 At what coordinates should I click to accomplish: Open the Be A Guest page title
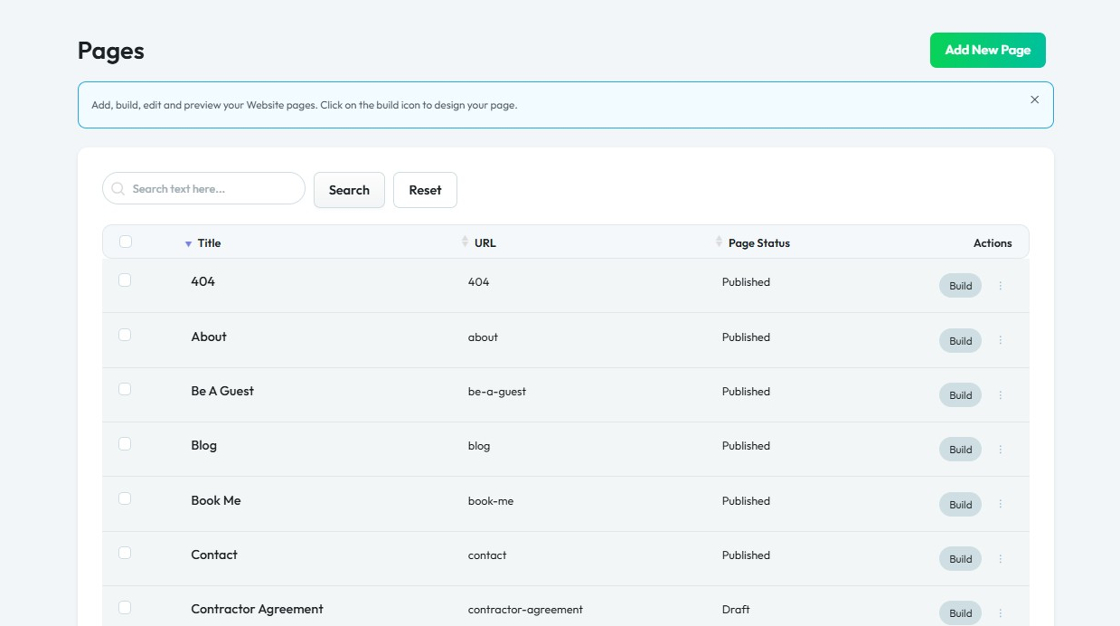(x=222, y=391)
